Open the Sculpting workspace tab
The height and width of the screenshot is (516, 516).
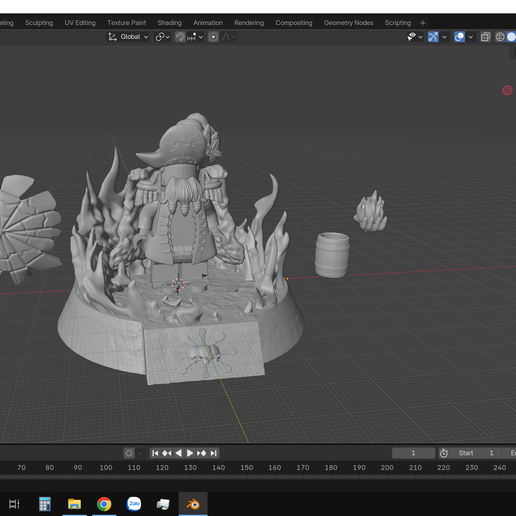pos(39,23)
